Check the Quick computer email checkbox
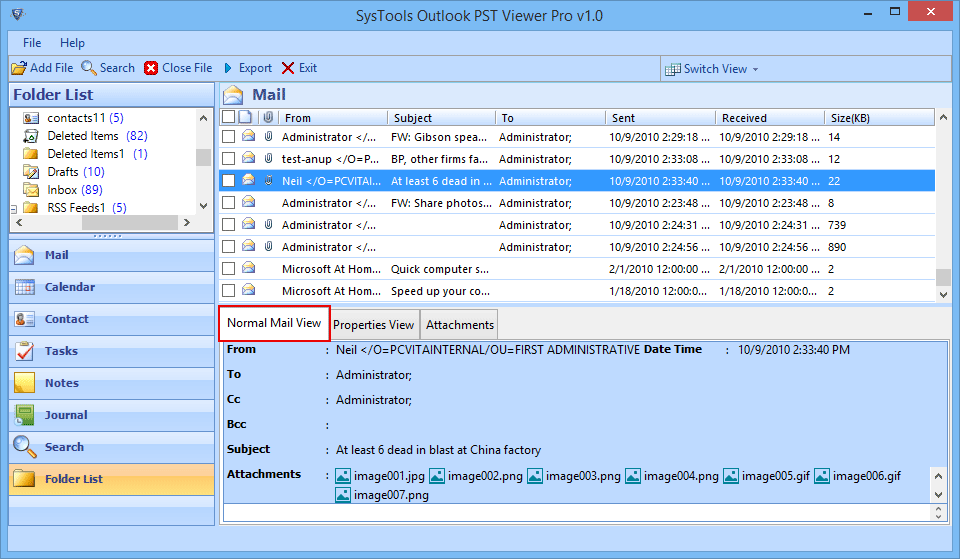This screenshot has height=559, width=960. (x=228, y=269)
